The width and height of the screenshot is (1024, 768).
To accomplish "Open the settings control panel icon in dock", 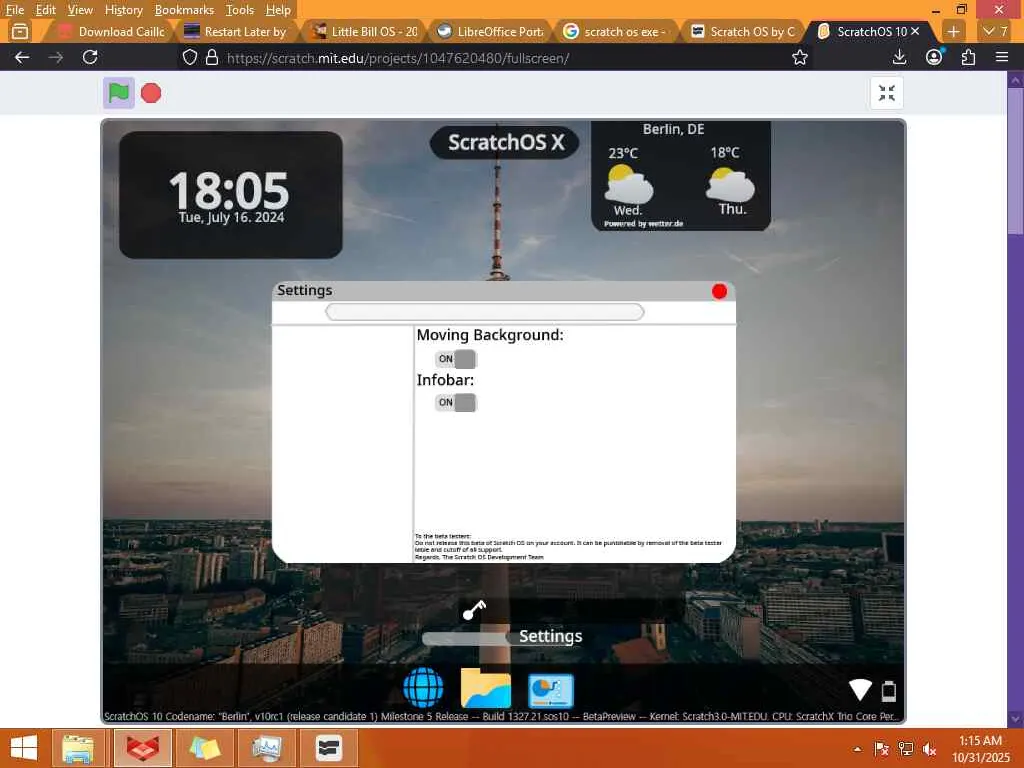I will 551,690.
